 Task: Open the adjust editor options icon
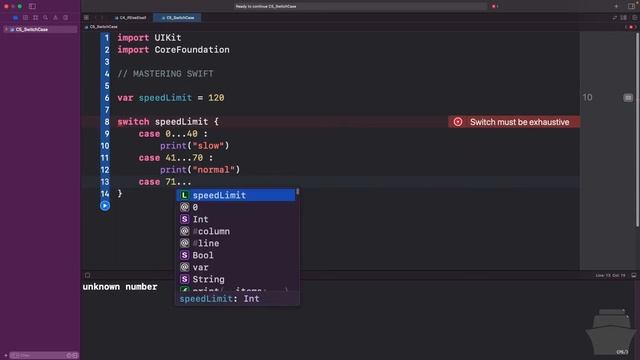point(624,18)
